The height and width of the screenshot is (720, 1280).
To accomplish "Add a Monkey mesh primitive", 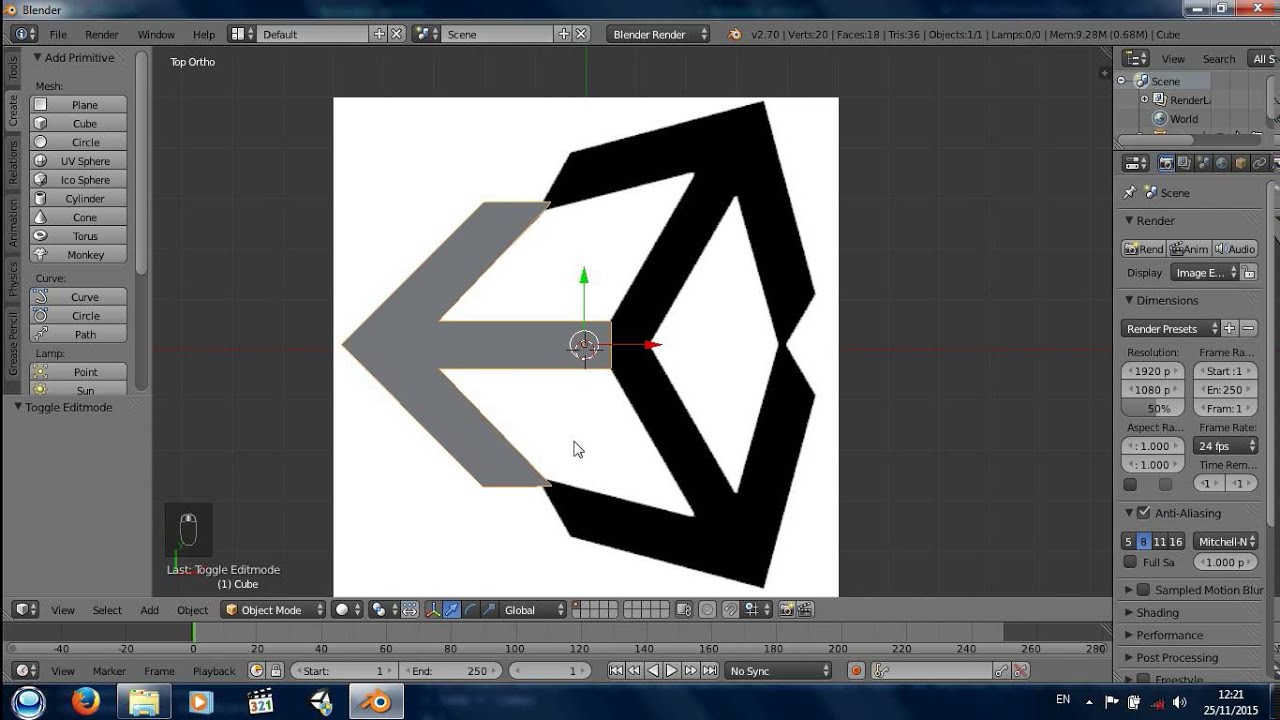I will [78, 255].
